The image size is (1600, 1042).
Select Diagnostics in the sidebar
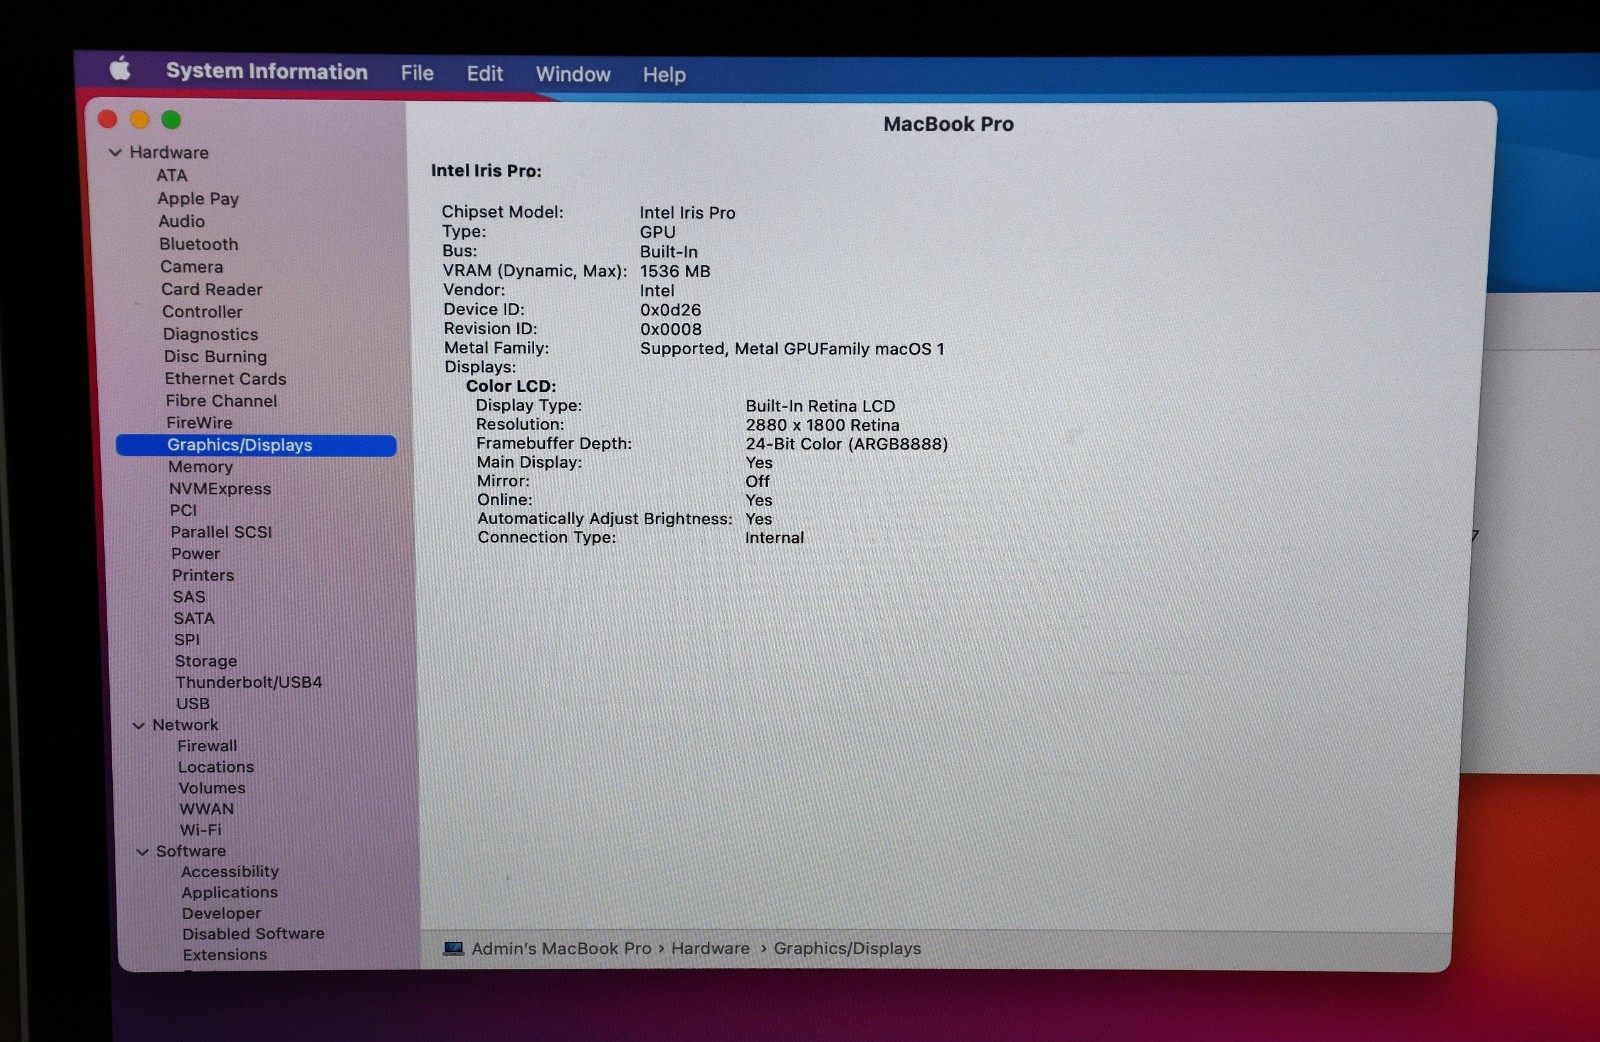[x=211, y=334]
